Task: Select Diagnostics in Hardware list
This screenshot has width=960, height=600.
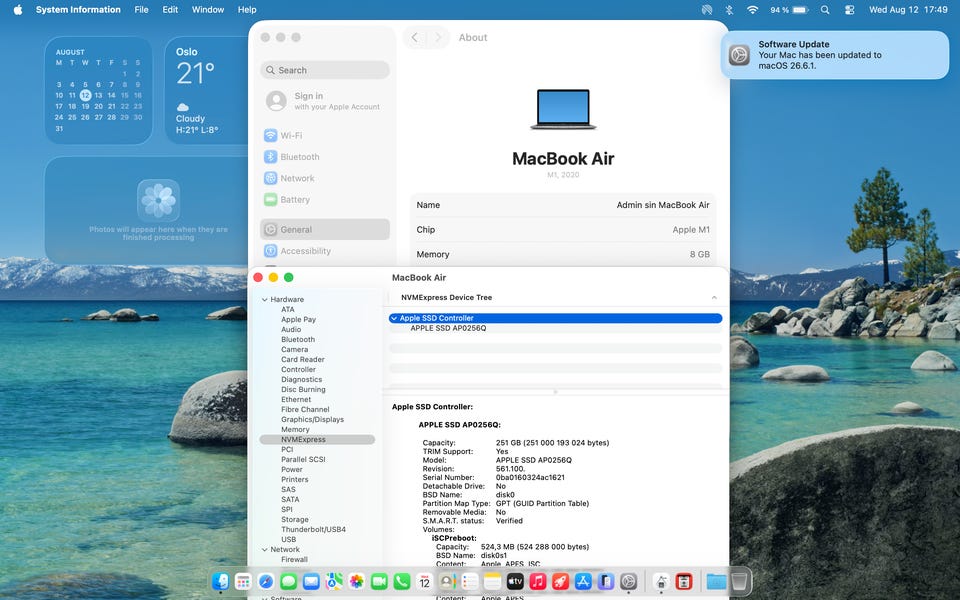Action: click(x=301, y=380)
